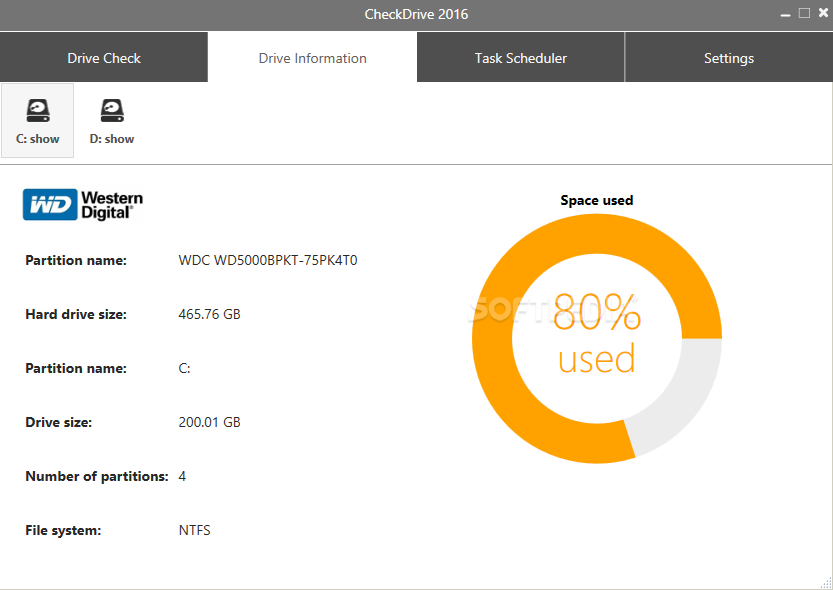Click the orange used segment of the donut chart

492,340
